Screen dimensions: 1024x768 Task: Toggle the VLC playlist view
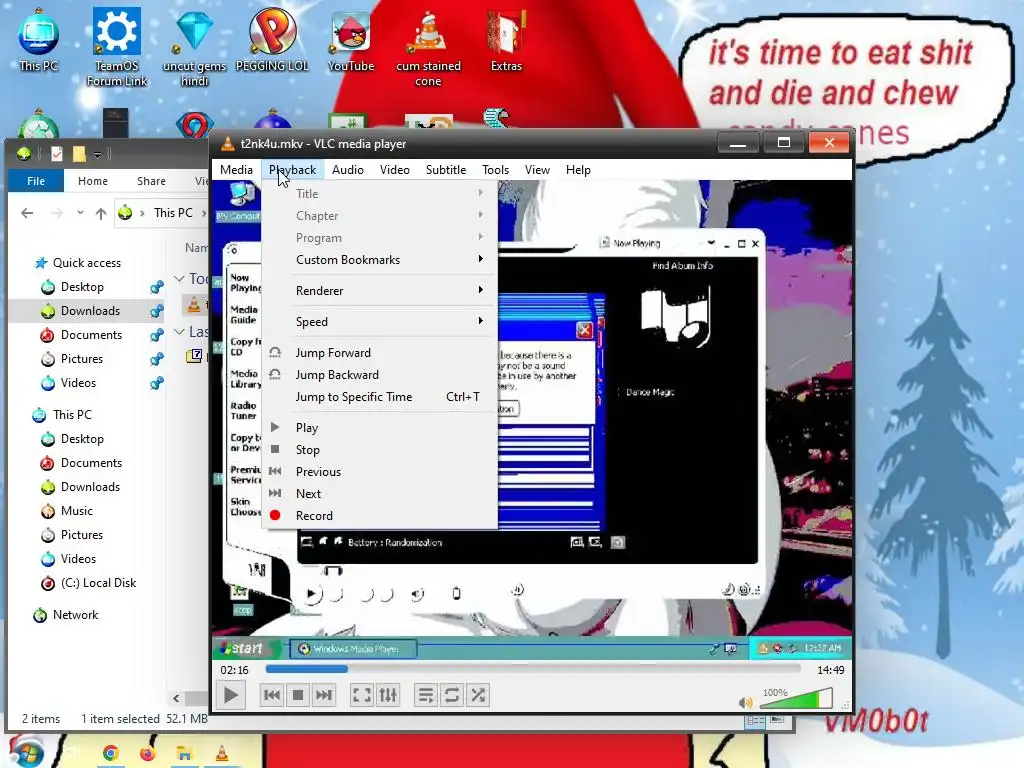point(426,696)
